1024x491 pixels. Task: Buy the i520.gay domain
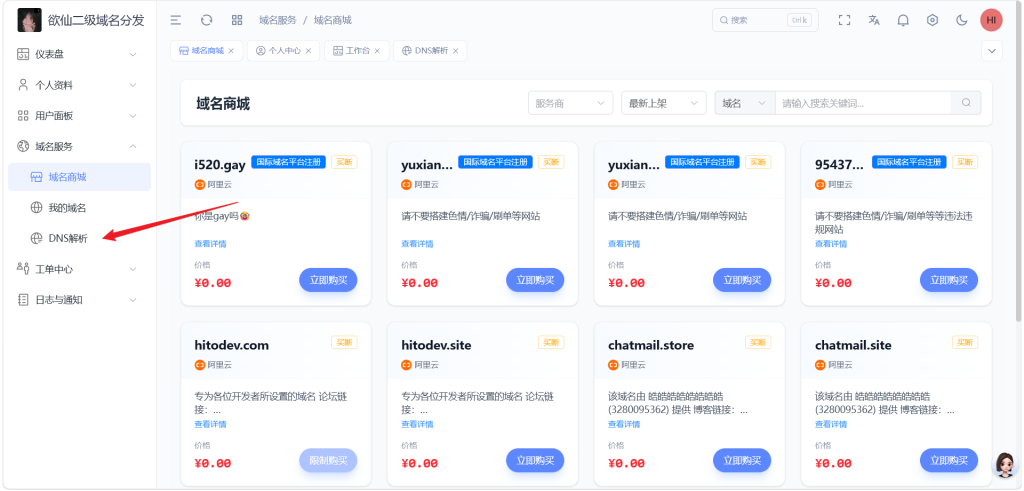point(328,281)
